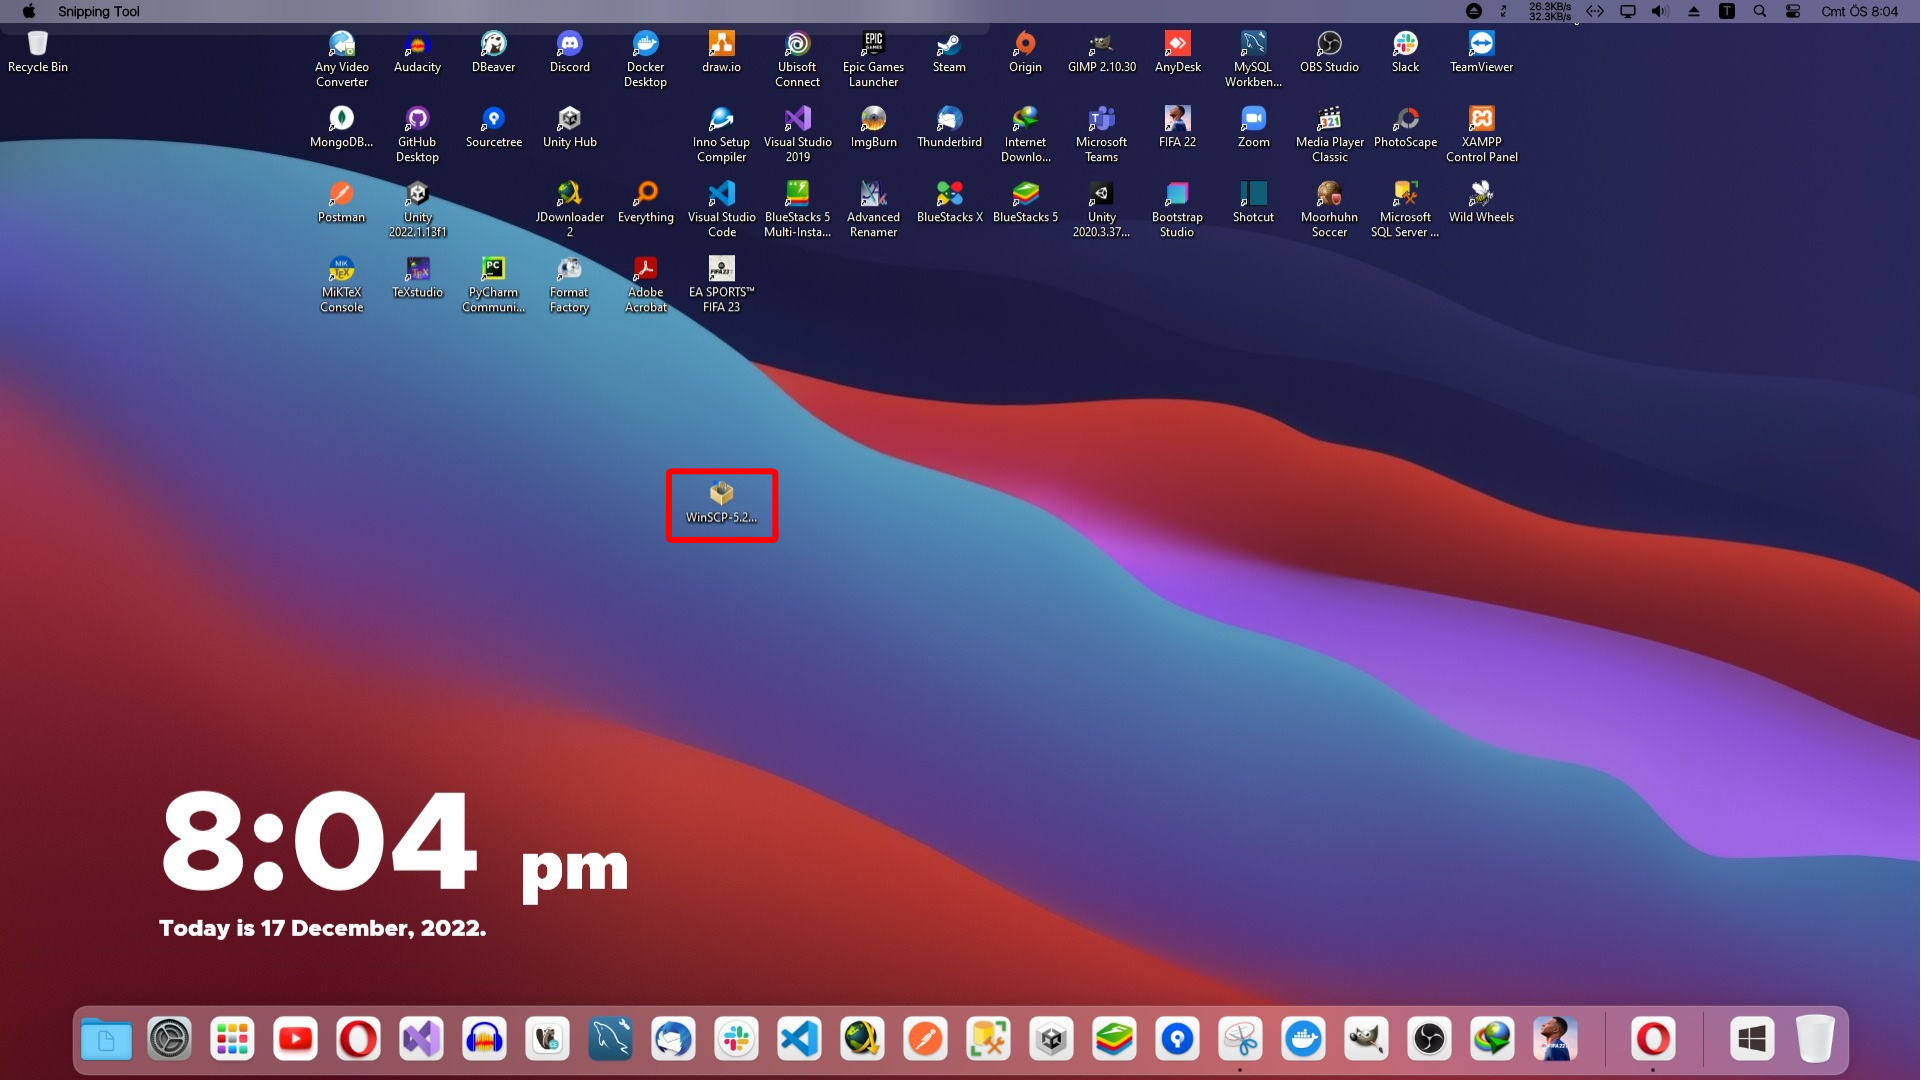Open the GitHub Desktop shortcut
The image size is (1921, 1080).
point(418,134)
